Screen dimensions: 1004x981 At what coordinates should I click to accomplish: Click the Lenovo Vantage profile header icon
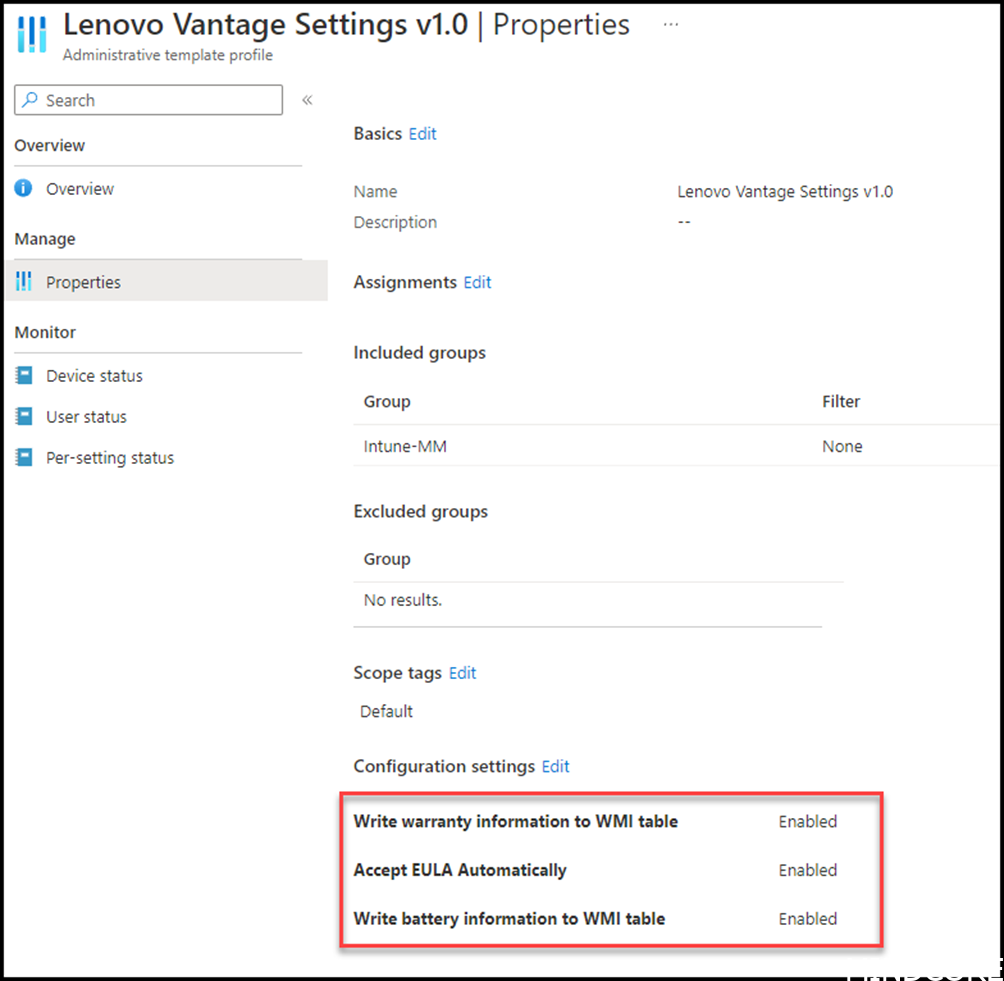click(31, 35)
